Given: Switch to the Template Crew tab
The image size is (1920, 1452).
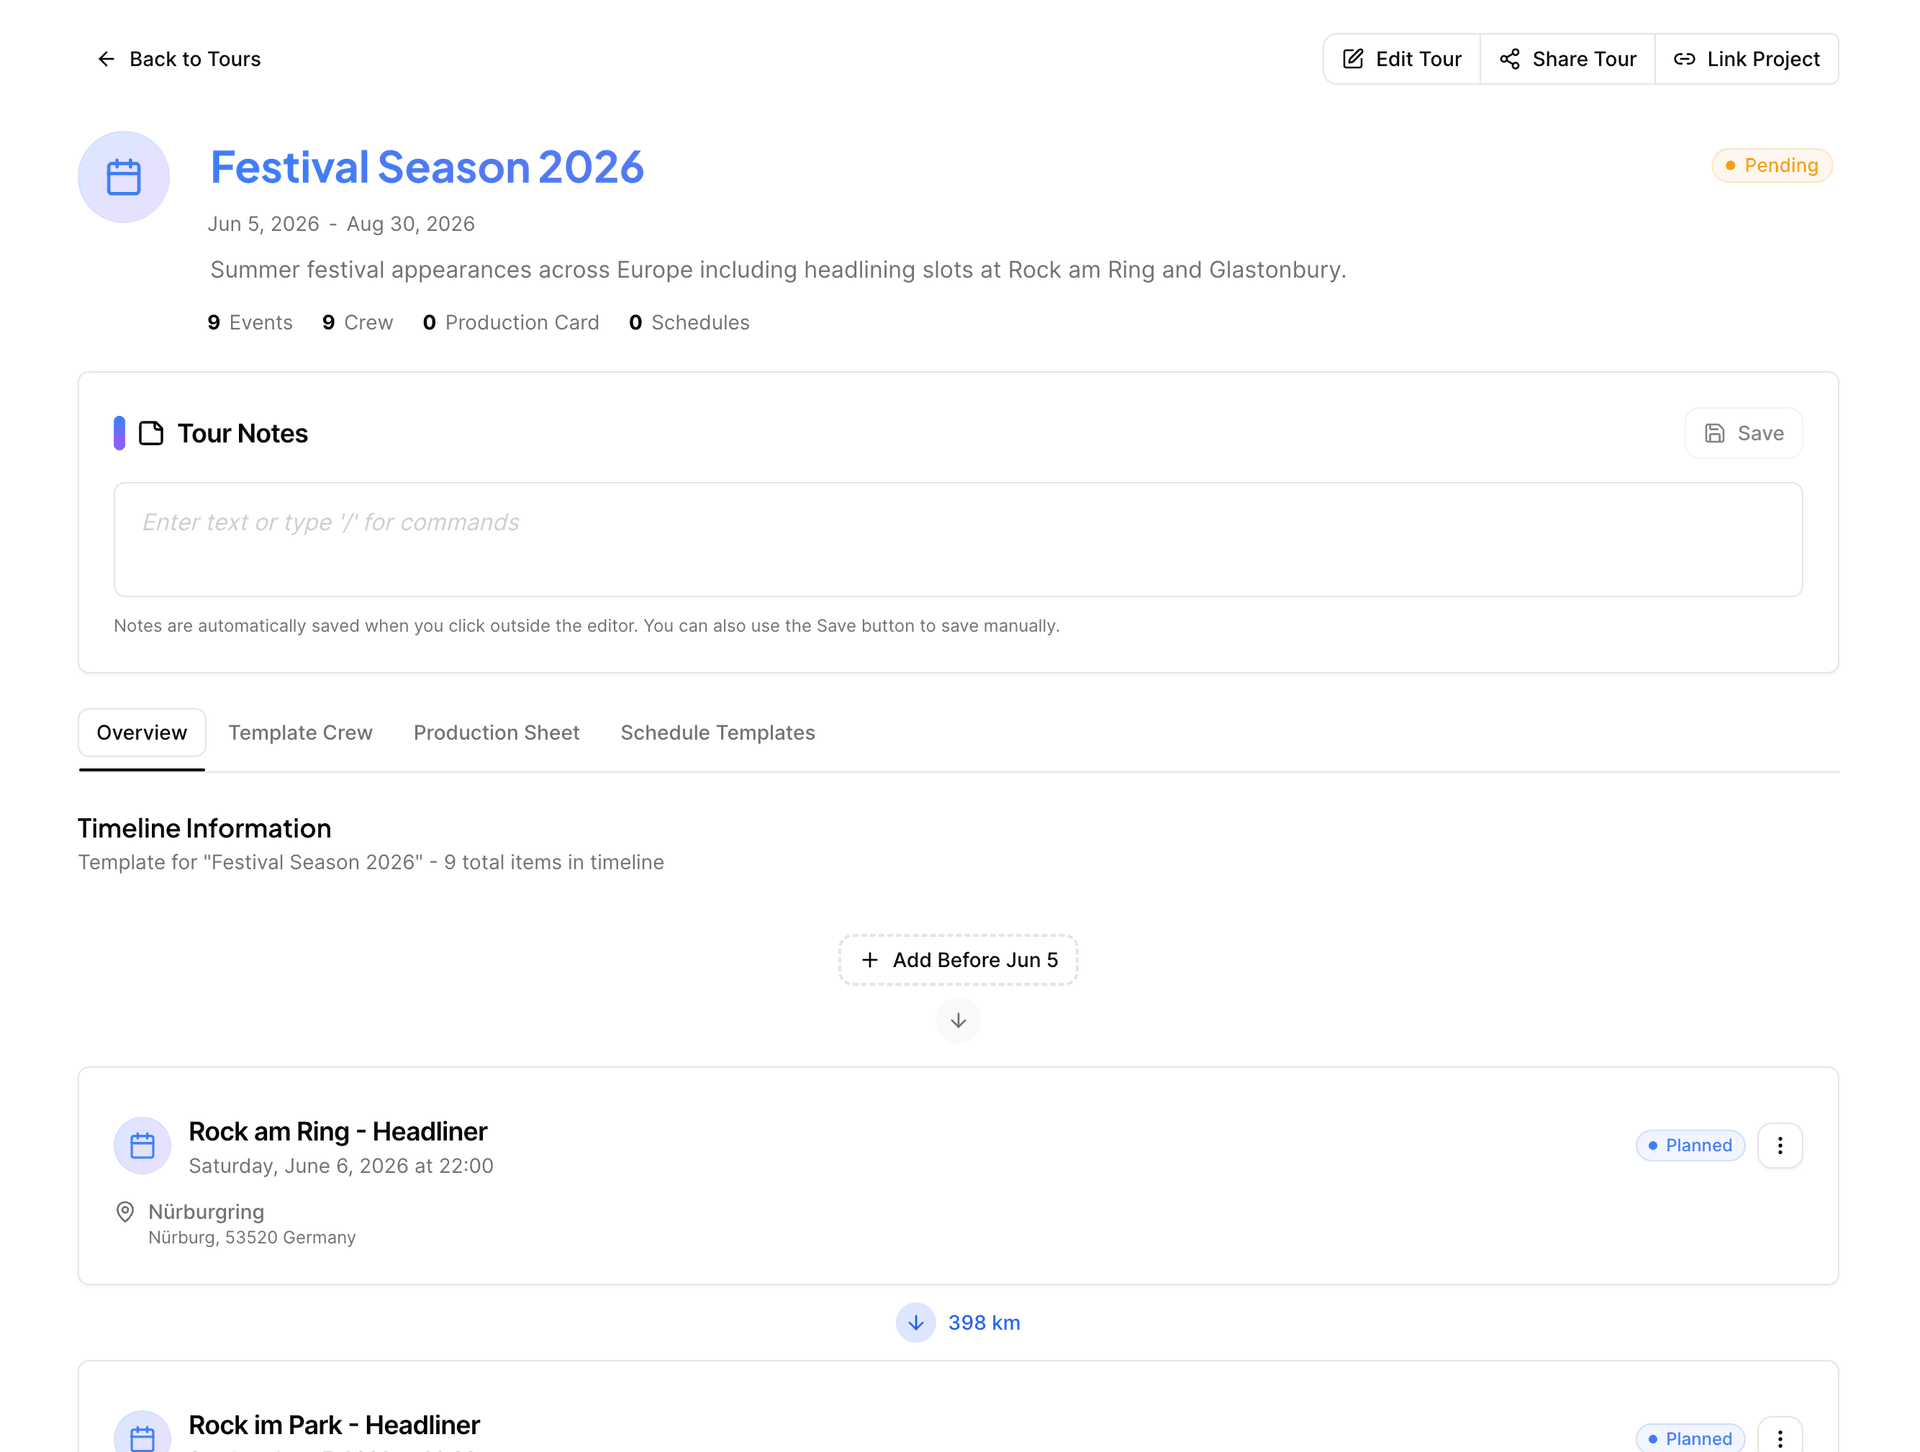Looking at the screenshot, I should (300, 732).
